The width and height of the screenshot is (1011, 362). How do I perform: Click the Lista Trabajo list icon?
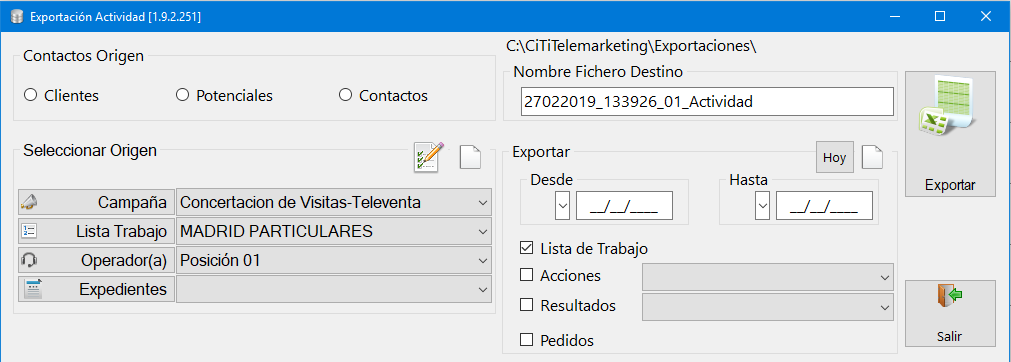pyautogui.click(x=29, y=231)
